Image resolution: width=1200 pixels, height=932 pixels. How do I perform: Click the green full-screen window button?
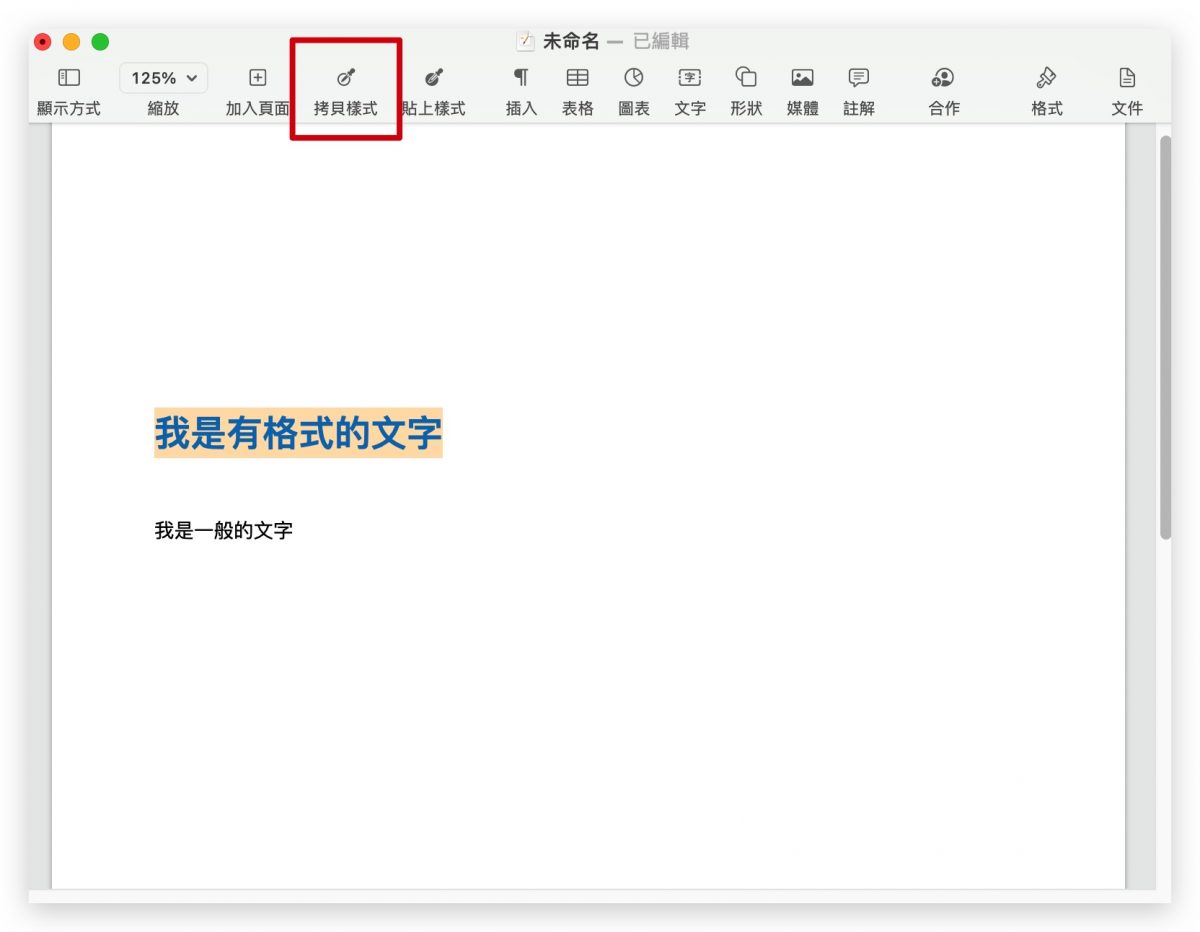tap(100, 42)
